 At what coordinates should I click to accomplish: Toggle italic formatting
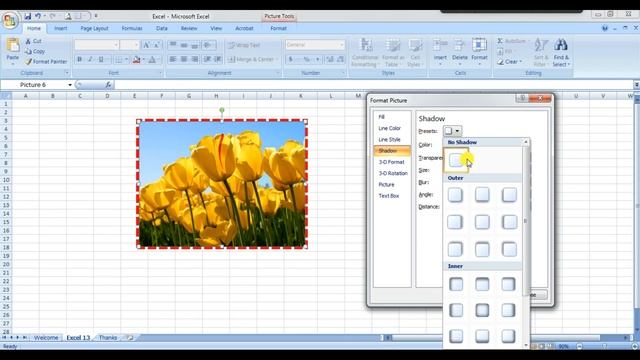[x=90, y=60]
